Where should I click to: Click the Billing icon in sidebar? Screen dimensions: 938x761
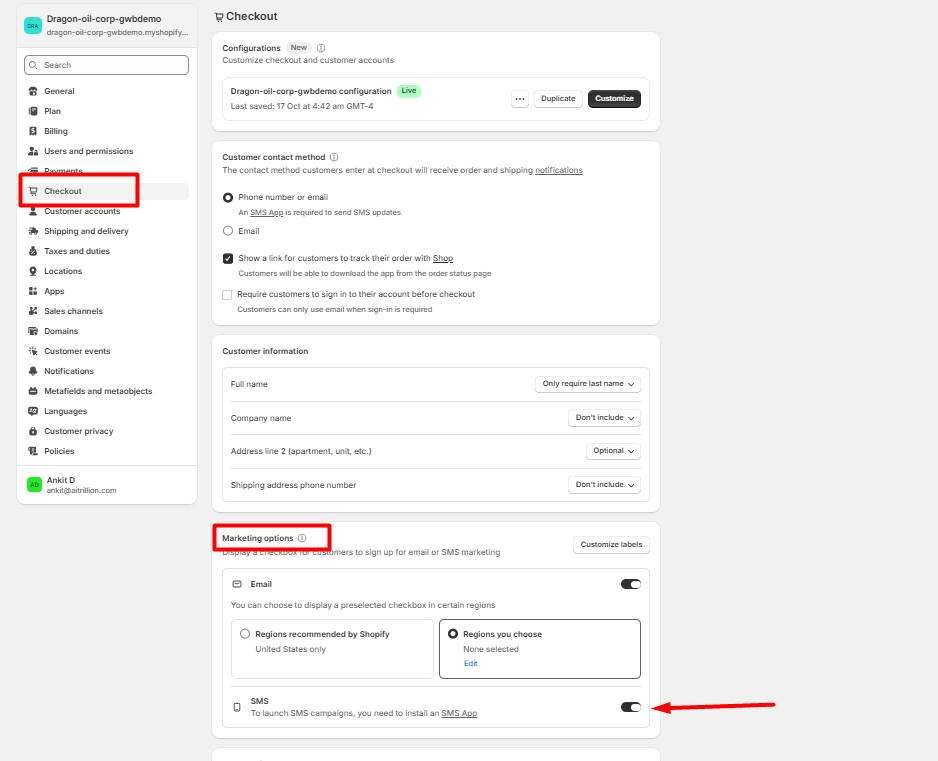pyautogui.click(x=33, y=131)
